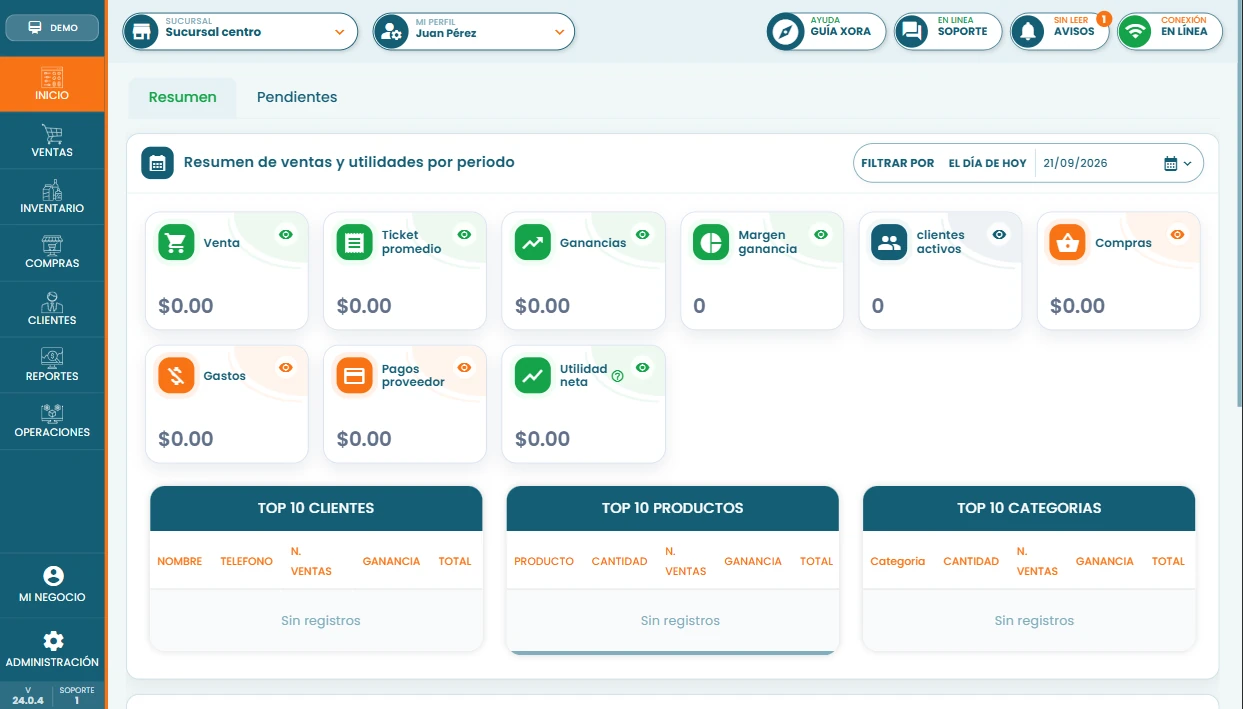Go to Inventario in the sidebar
Image resolution: width=1243 pixels, height=709 pixels.
52,197
